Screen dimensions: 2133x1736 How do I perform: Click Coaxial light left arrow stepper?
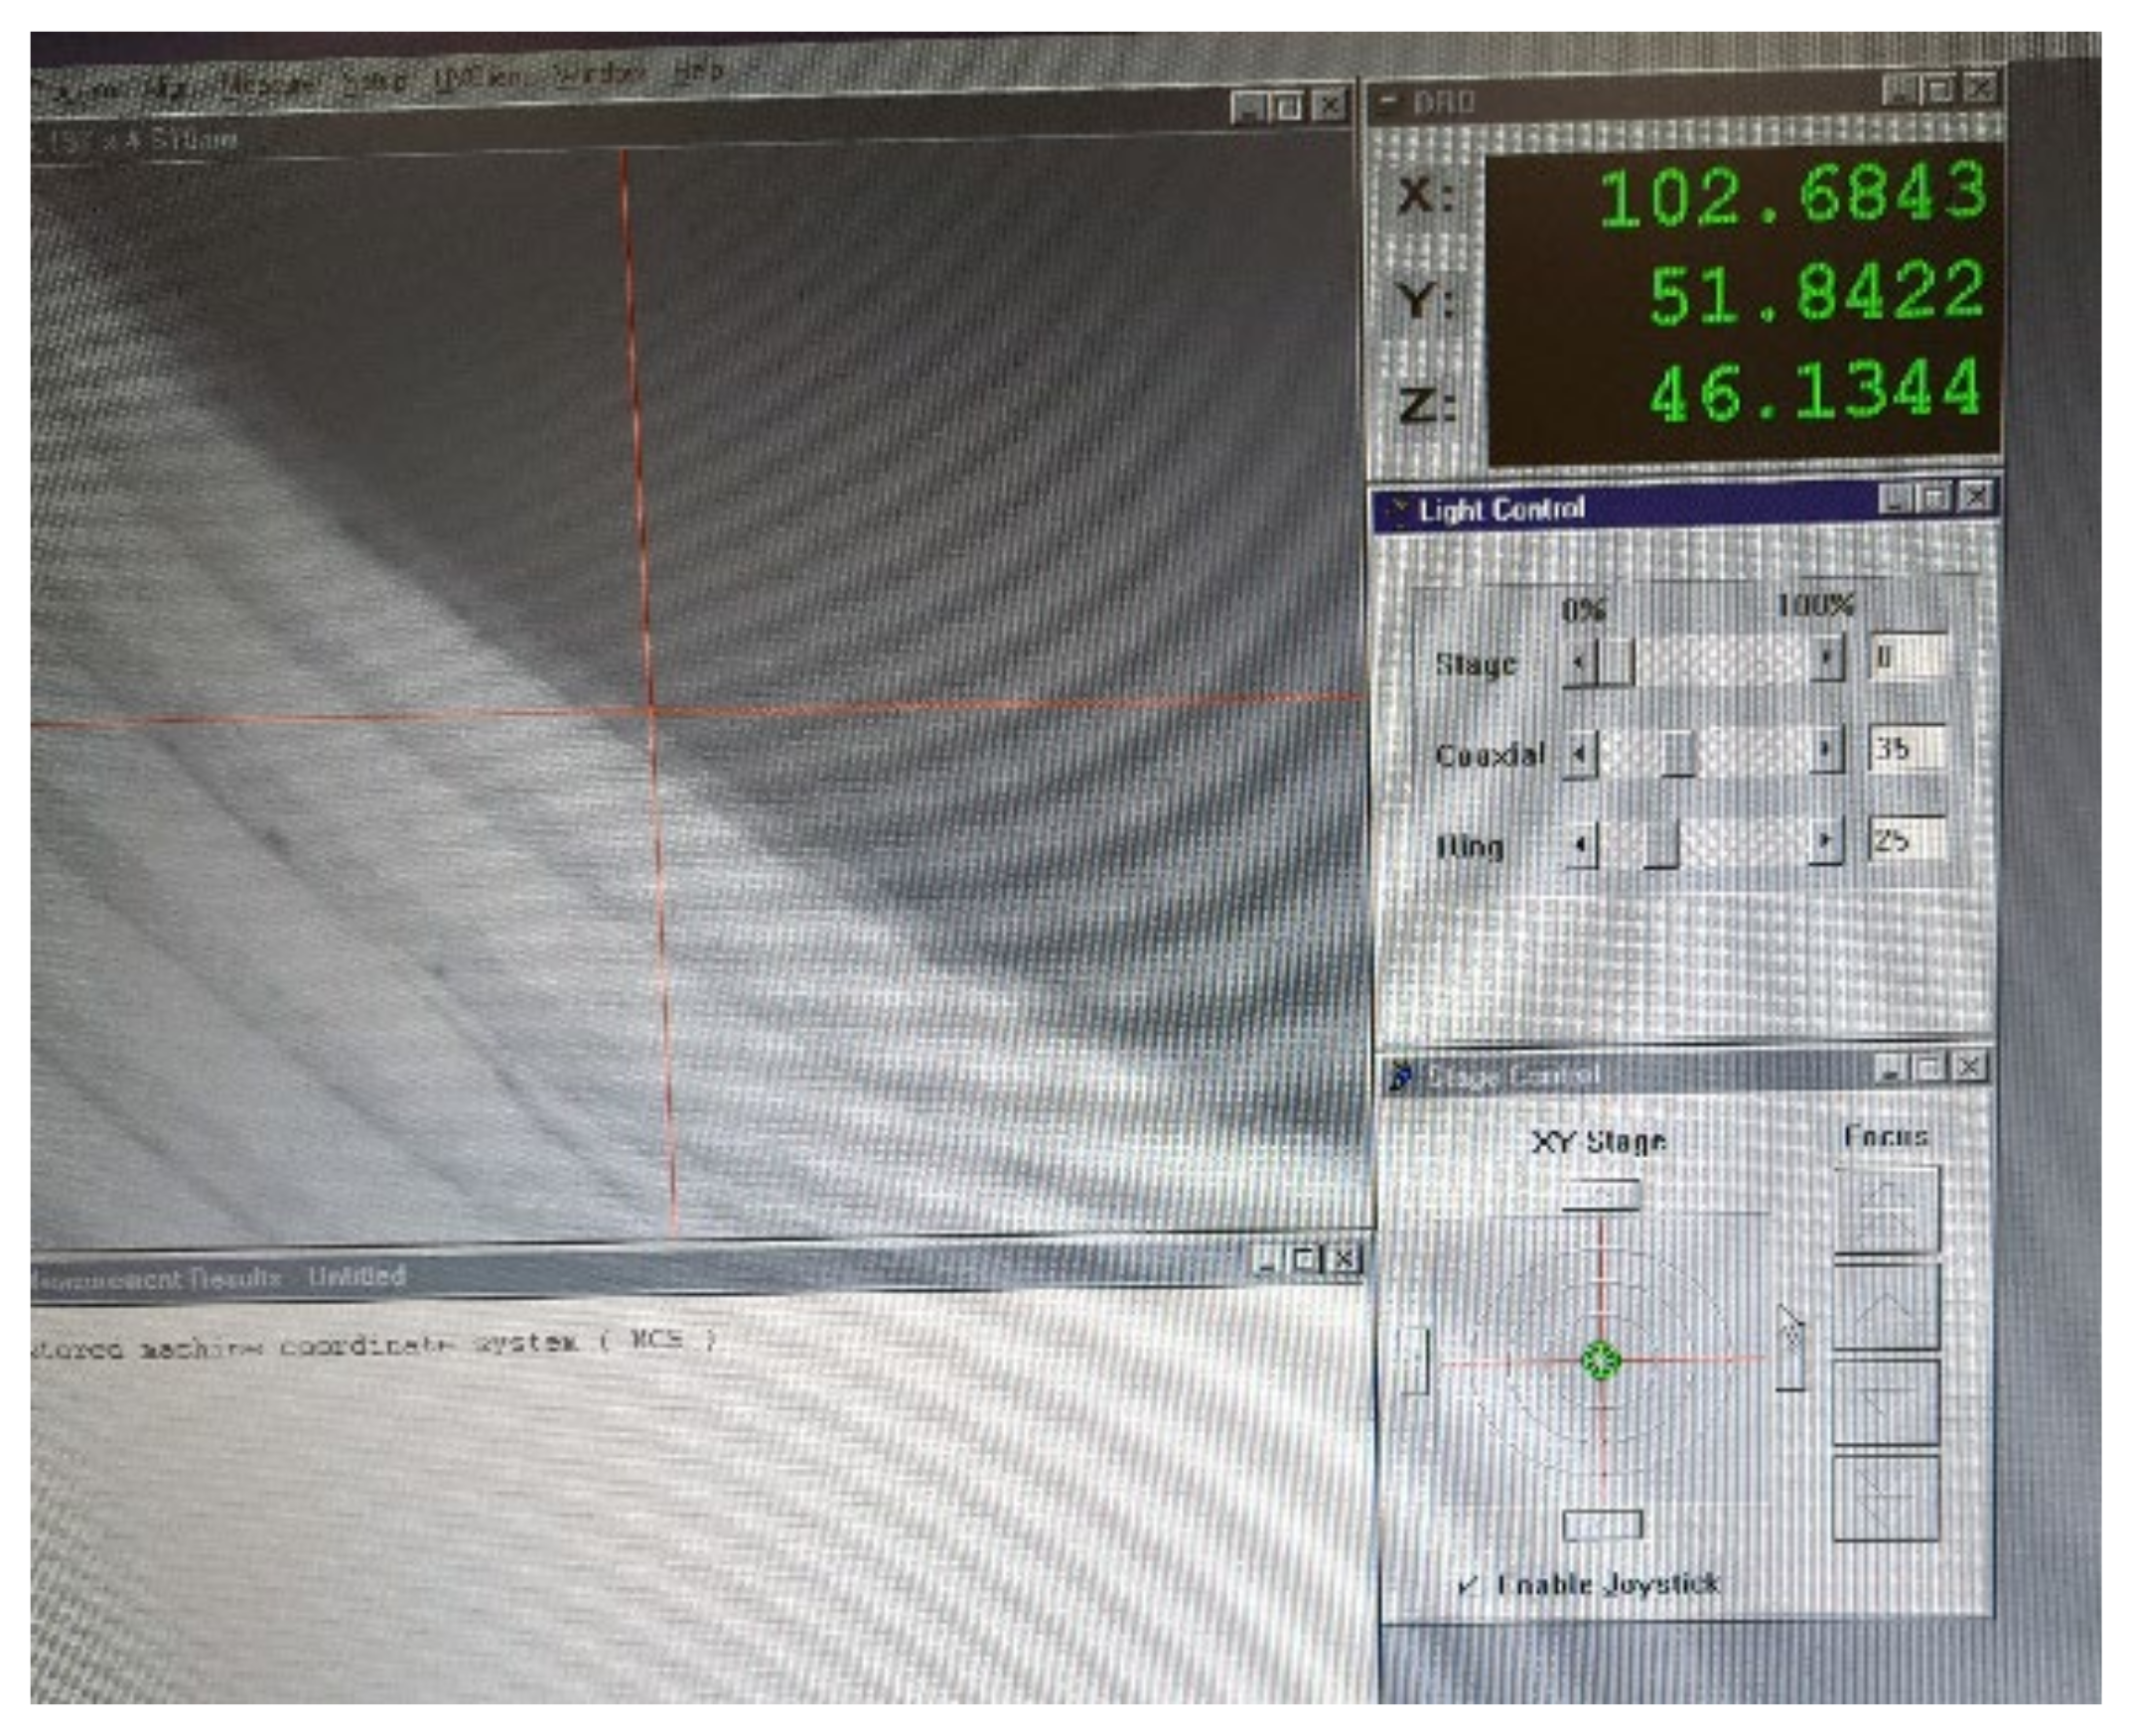1580,753
